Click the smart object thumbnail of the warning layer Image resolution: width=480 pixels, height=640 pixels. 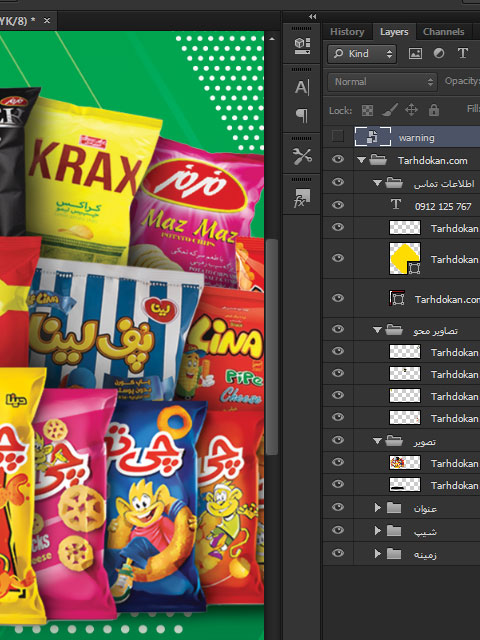pyautogui.click(x=373, y=137)
